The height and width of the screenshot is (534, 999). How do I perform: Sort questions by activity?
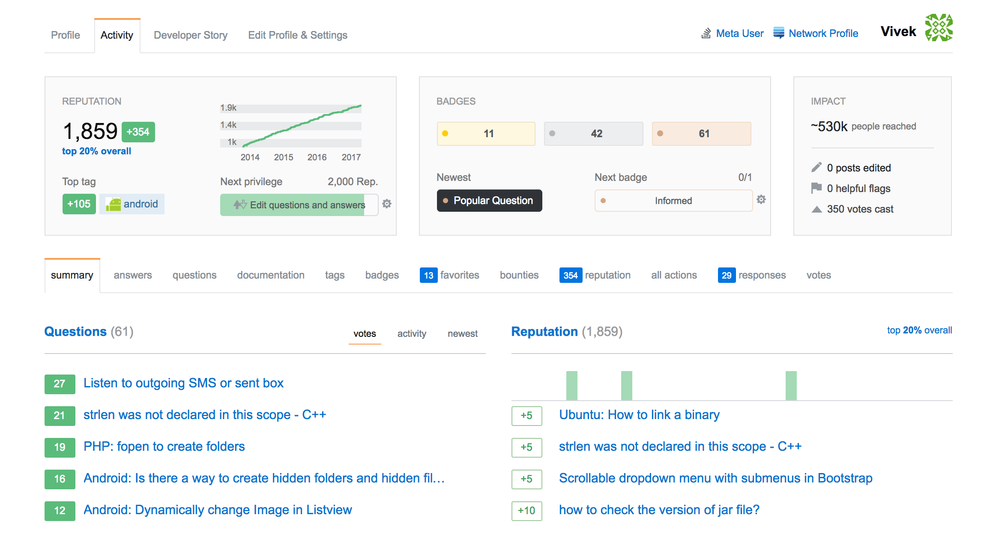click(412, 334)
